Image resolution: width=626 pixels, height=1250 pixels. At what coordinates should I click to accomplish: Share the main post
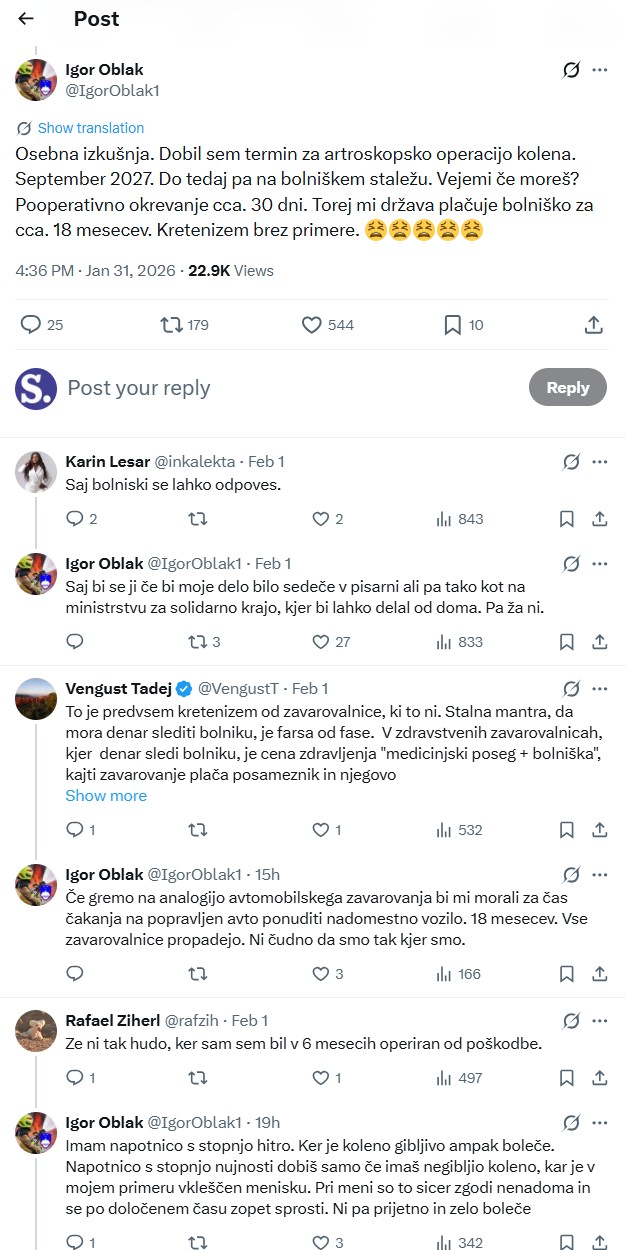593,324
